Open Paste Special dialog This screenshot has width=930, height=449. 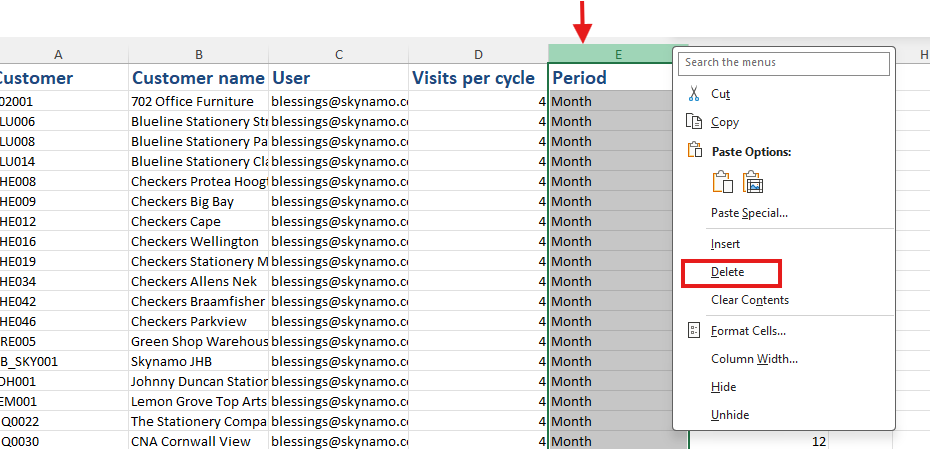[x=749, y=213]
